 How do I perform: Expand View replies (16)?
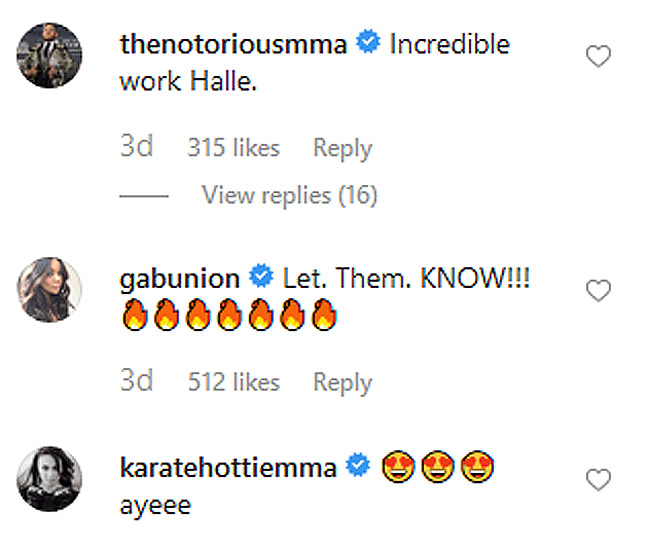[289, 196]
